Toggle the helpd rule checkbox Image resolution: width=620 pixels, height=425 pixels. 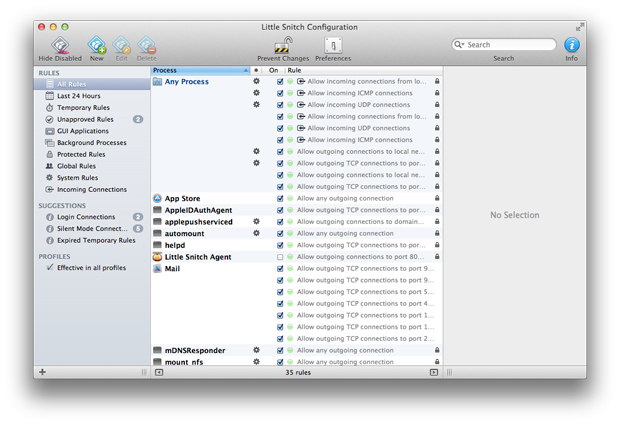280,245
